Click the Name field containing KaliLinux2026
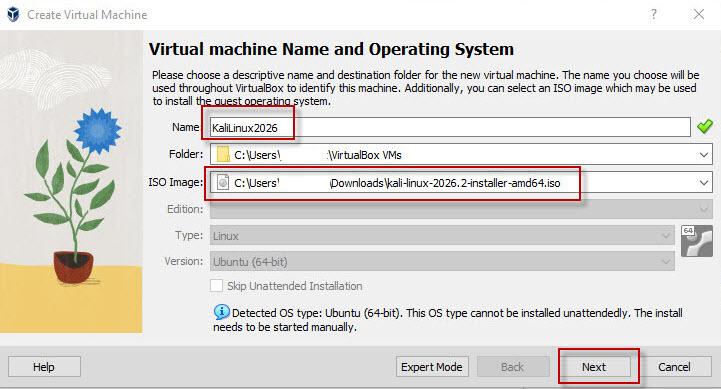This screenshot has width=721, height=389. pyautogui.click(x=450, y=127)
